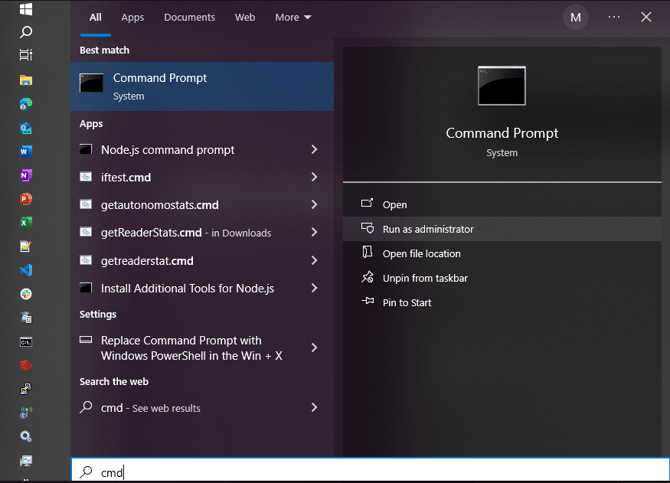Switch to the All tab
Viewport: 670px width, 483px height.
click(x=95, y=18)
